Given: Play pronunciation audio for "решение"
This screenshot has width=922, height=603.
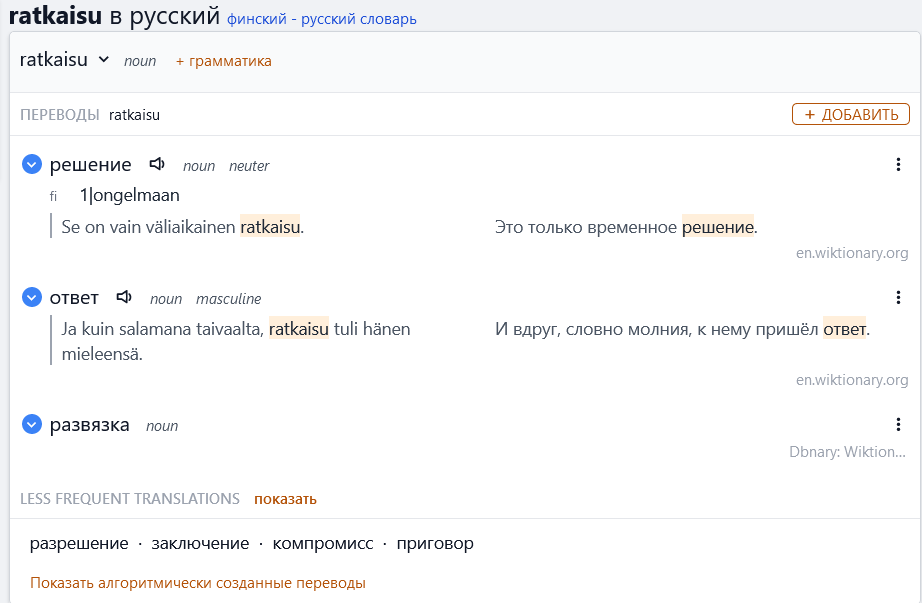Looking at the screenshot, I should click(157, 164).
